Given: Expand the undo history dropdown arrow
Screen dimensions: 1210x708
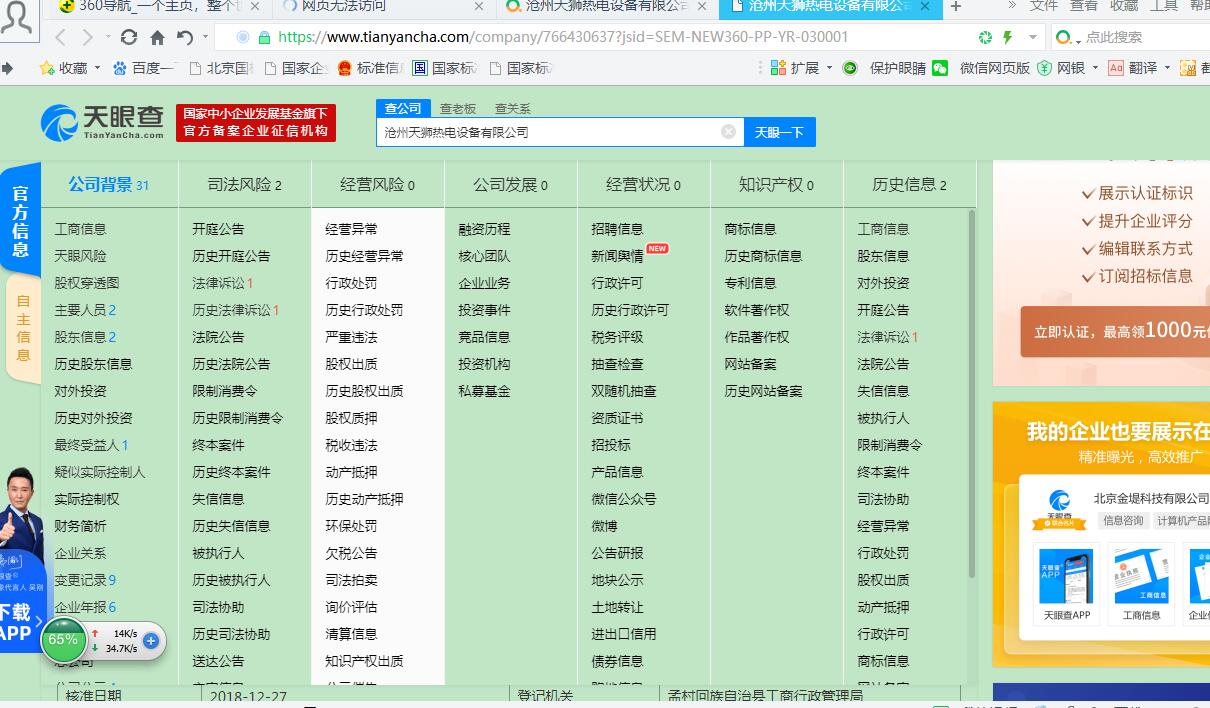Looking at the screenshot, I should pos(205,38).
